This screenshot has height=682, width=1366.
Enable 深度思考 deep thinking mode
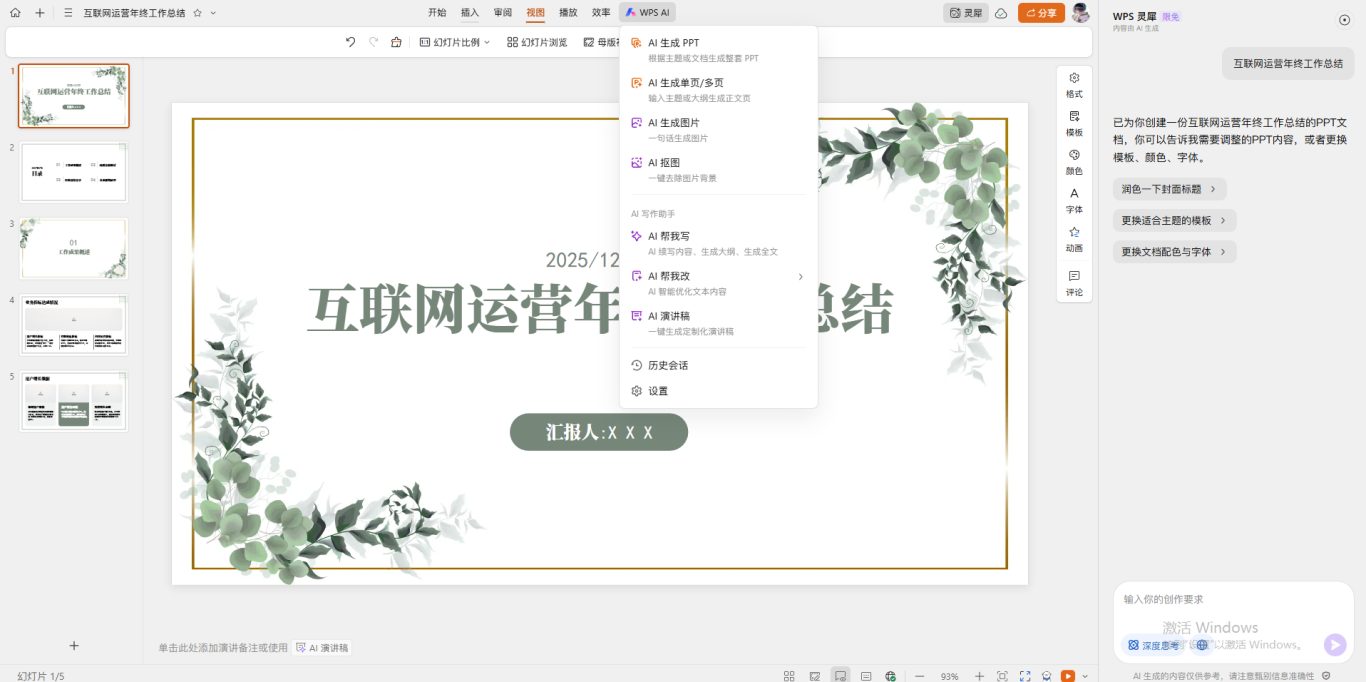[1155, 645]
